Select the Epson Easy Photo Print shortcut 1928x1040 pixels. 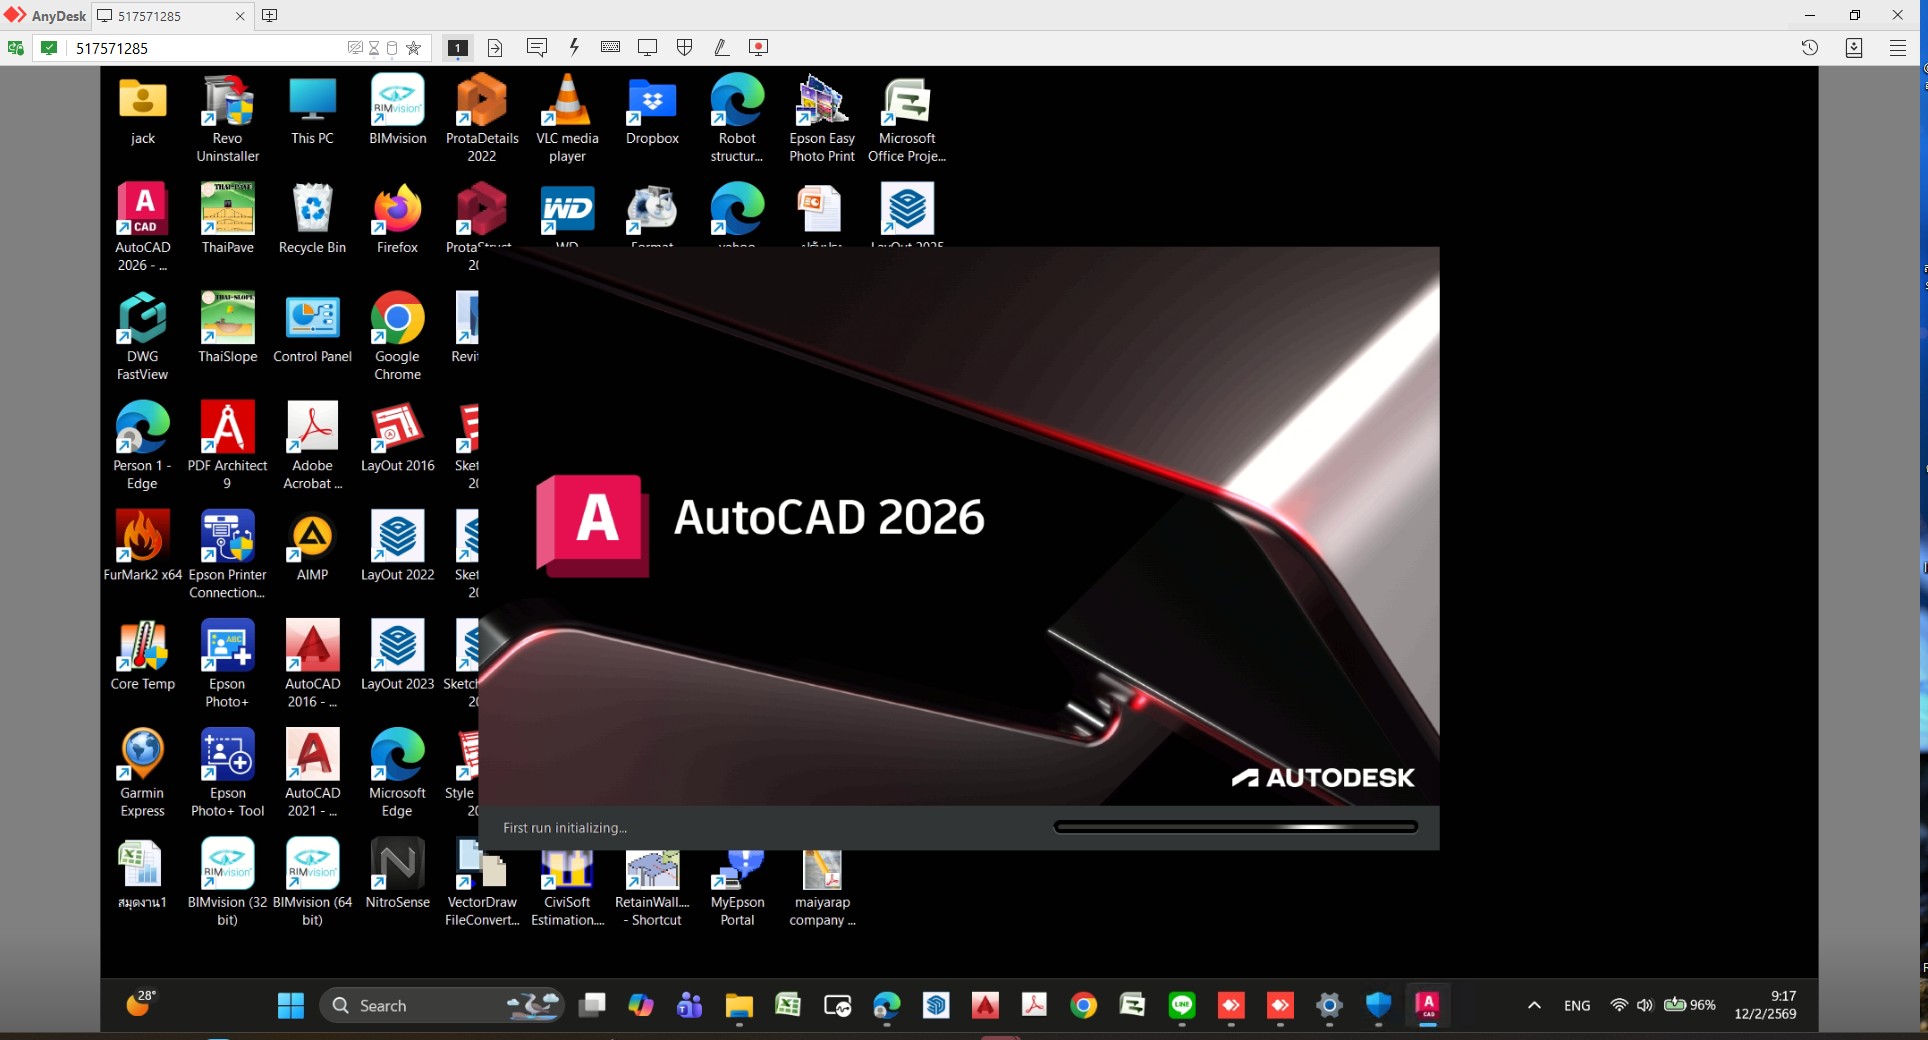(822, 119)
